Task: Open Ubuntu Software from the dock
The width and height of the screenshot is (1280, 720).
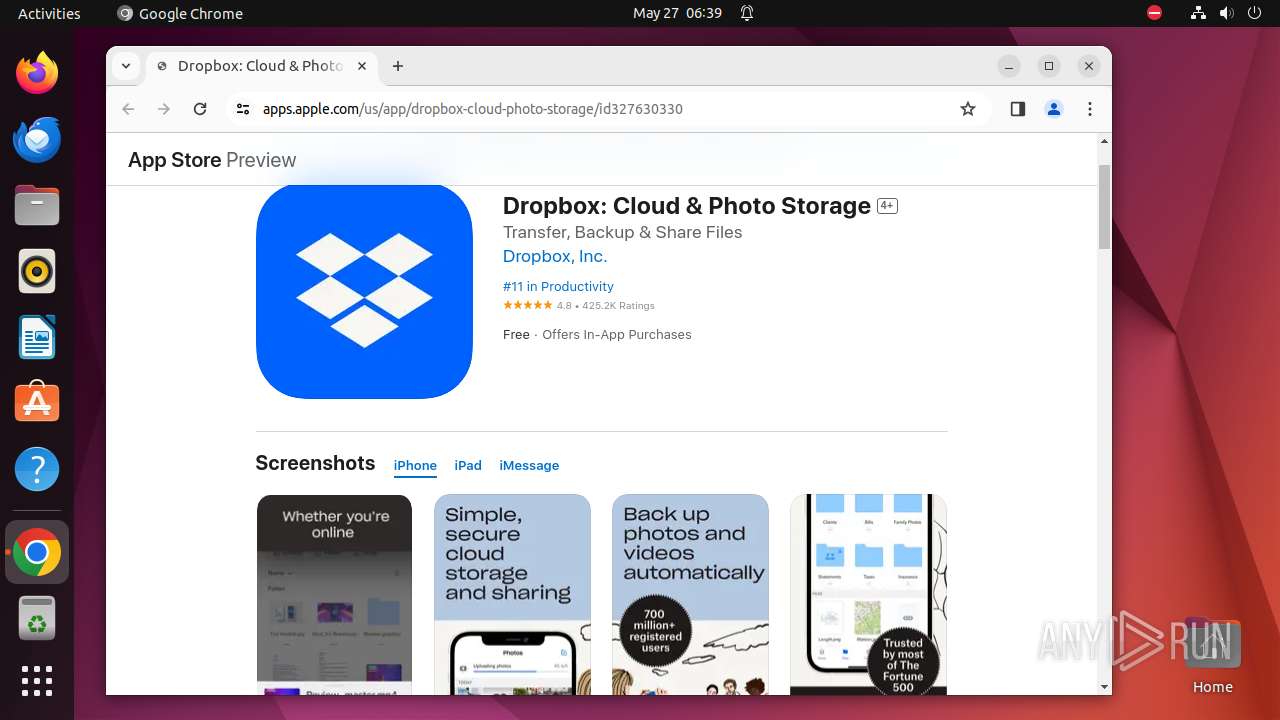Action: (37, 403)
